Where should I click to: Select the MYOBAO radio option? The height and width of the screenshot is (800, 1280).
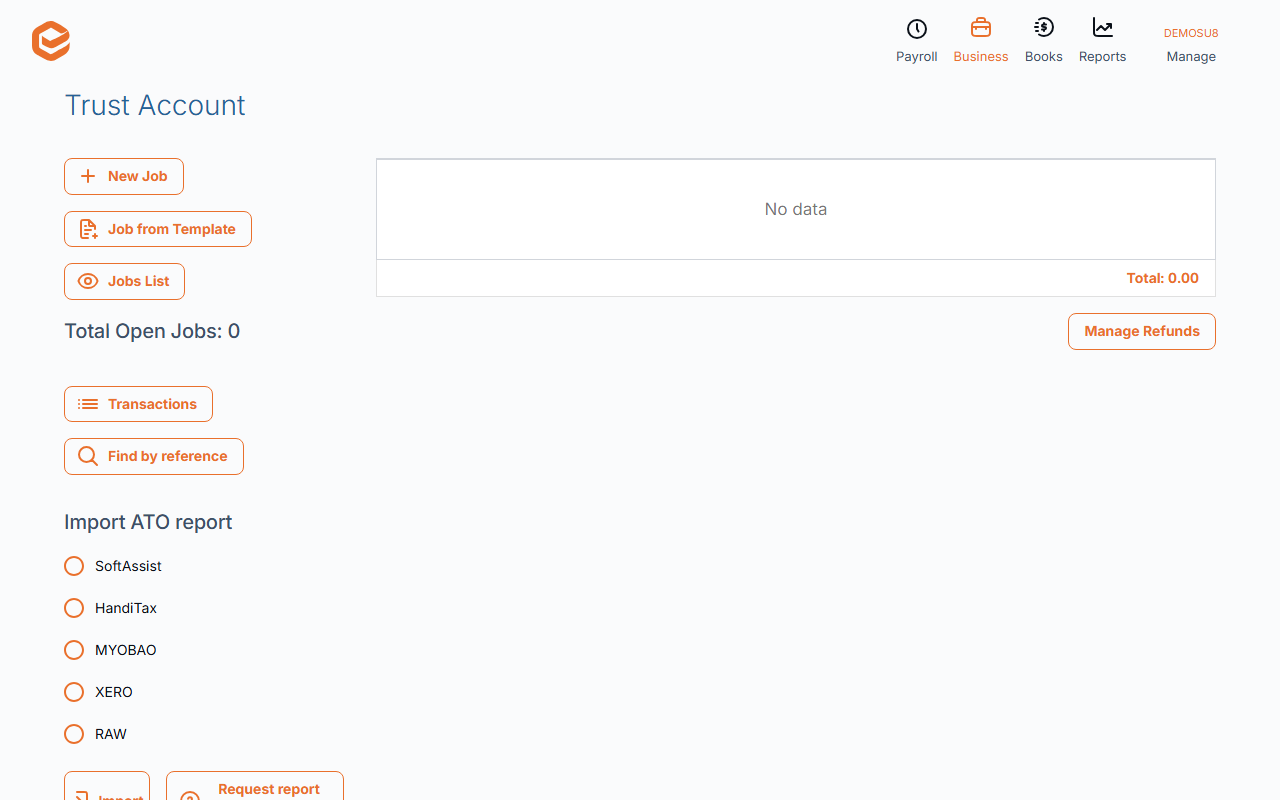pos(74,650)
